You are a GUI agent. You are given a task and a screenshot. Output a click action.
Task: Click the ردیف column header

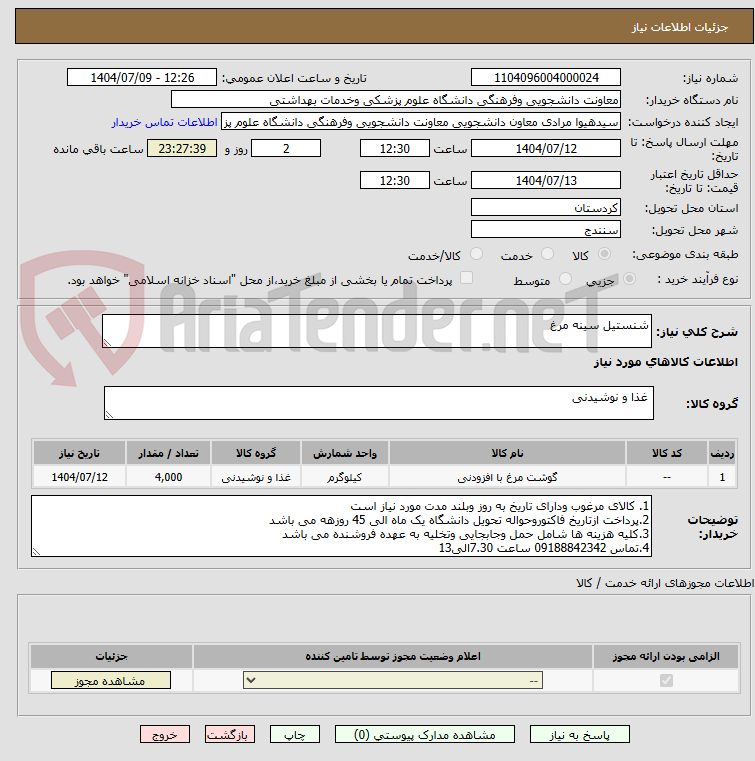point(722,453)
